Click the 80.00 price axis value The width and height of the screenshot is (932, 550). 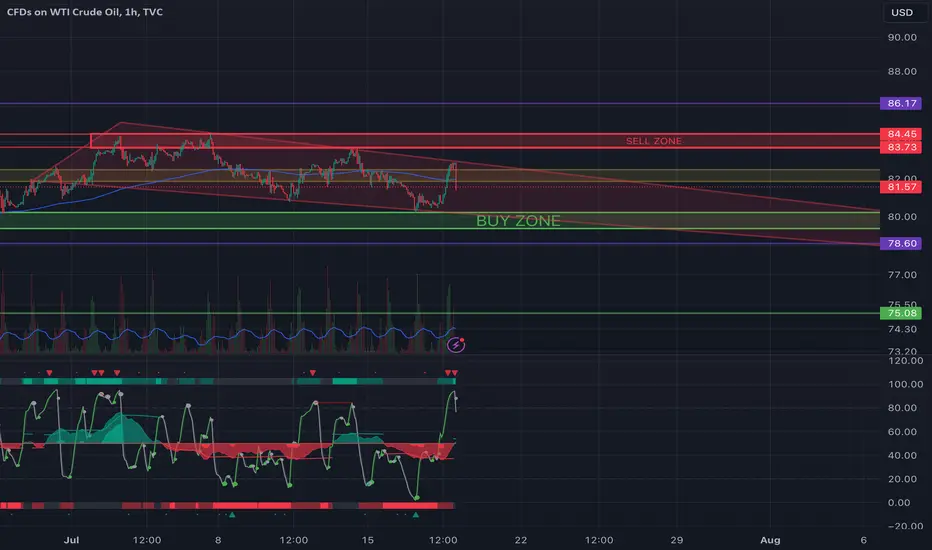pos(902,216)
